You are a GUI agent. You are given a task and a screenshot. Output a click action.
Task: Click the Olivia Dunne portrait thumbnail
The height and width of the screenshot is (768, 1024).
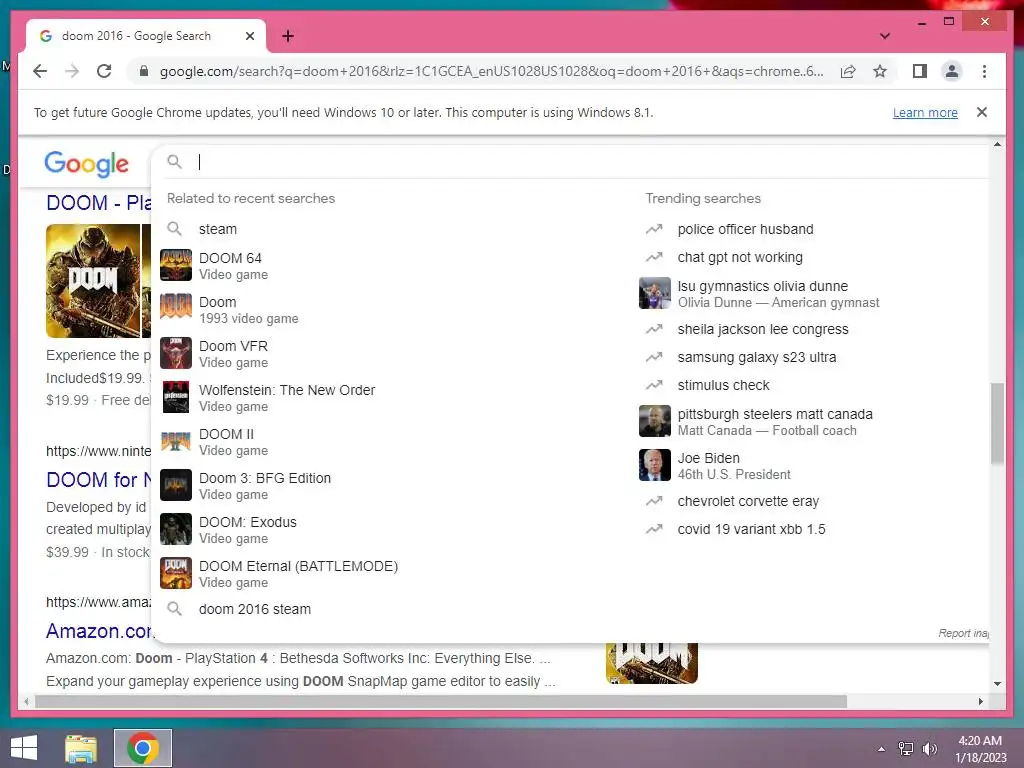(654, 293)
